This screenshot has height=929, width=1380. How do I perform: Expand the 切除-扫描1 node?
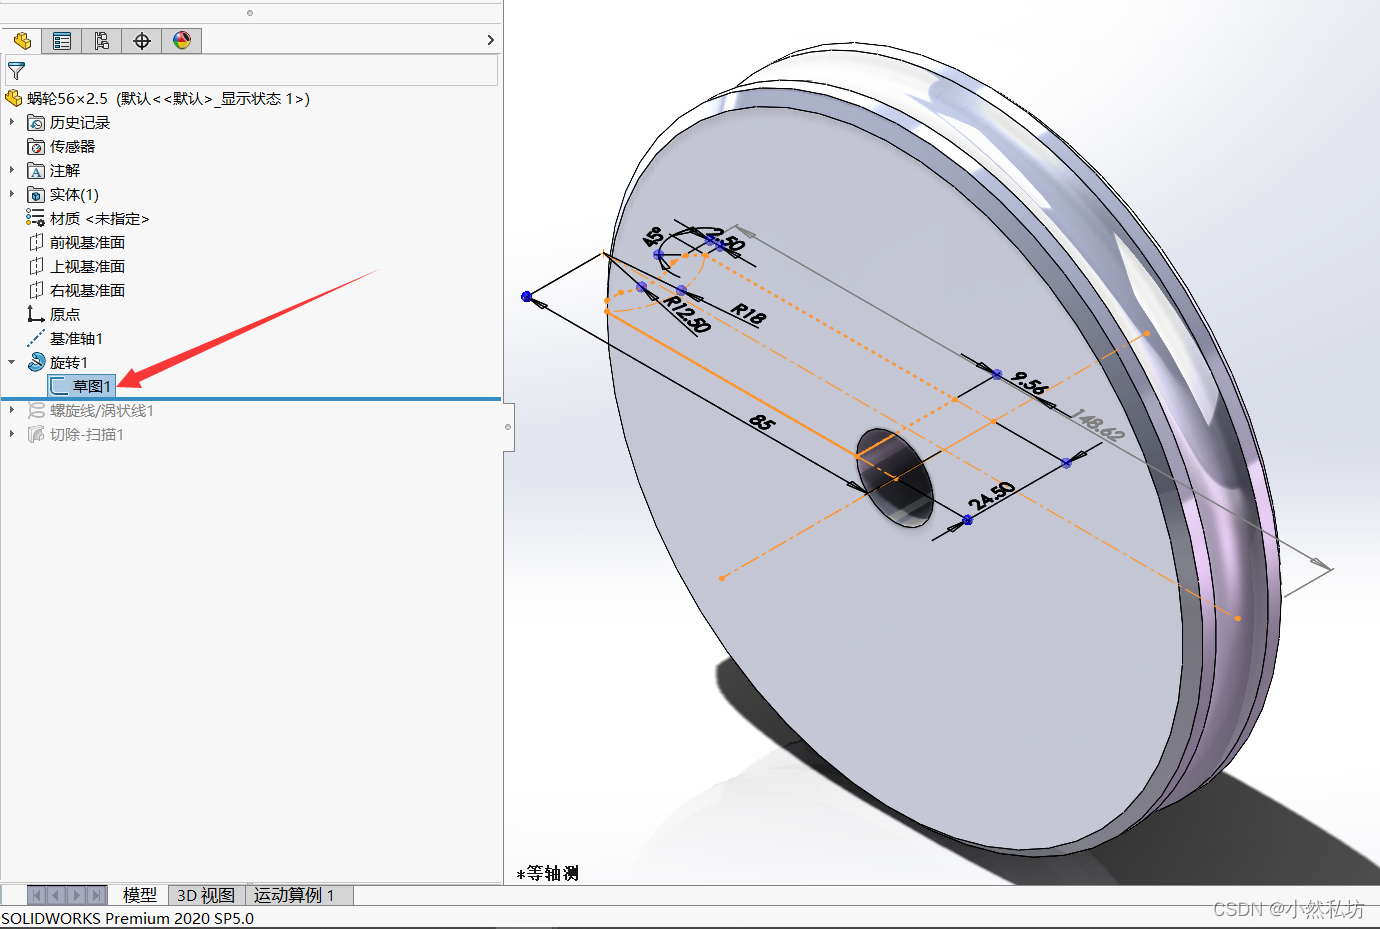click(12, 434)
